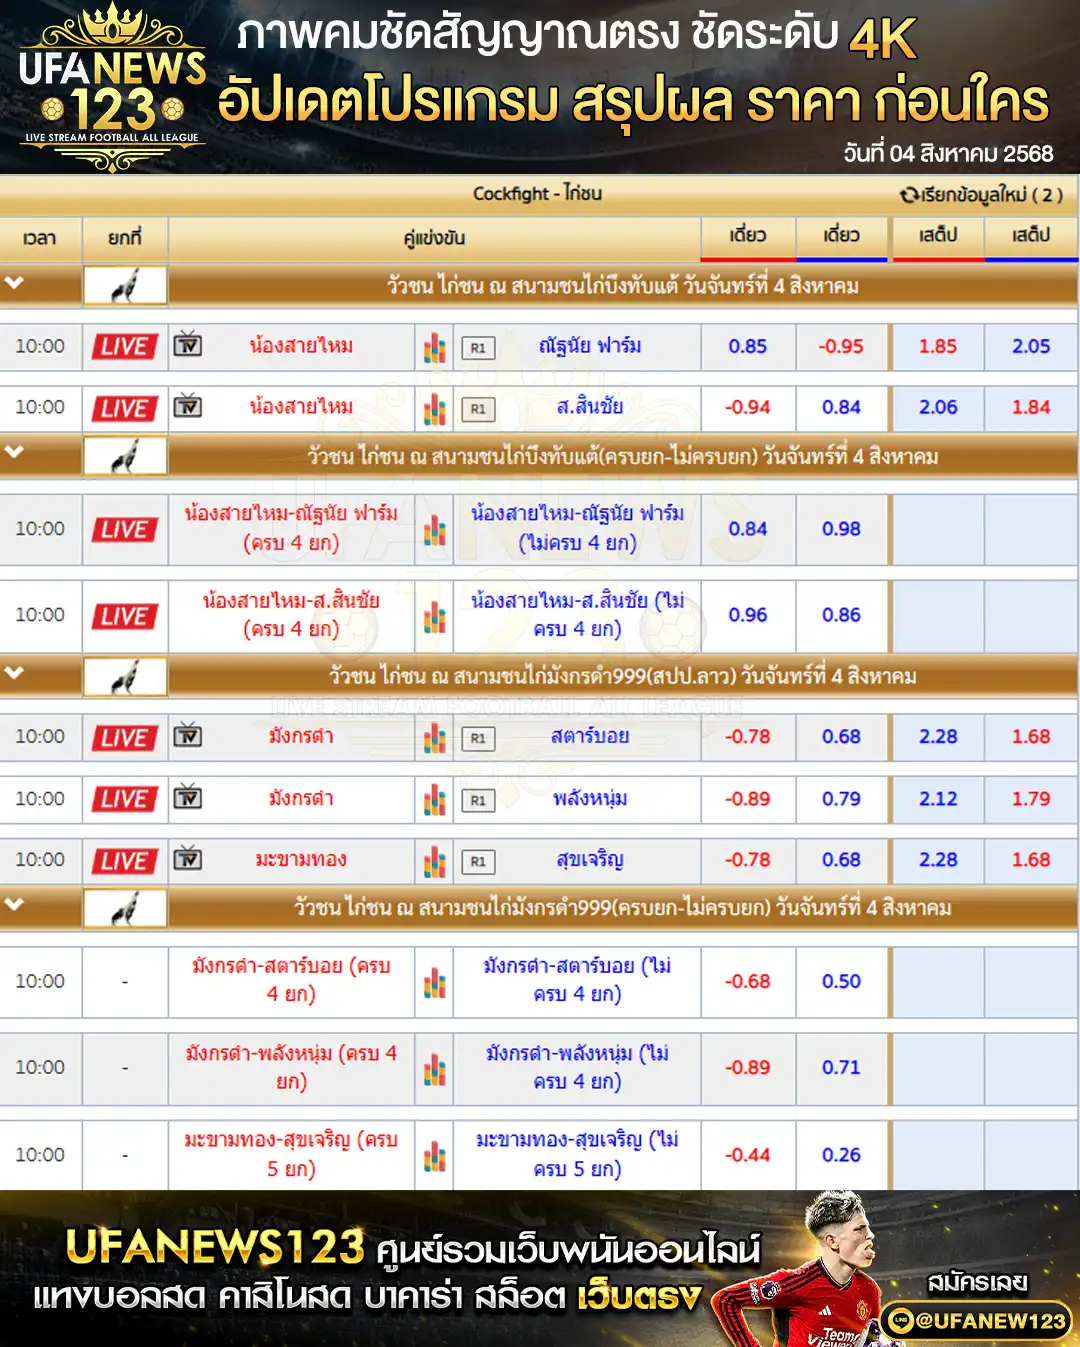Open stats chart icon in สุขเจริญ row

tap(435, 861)
